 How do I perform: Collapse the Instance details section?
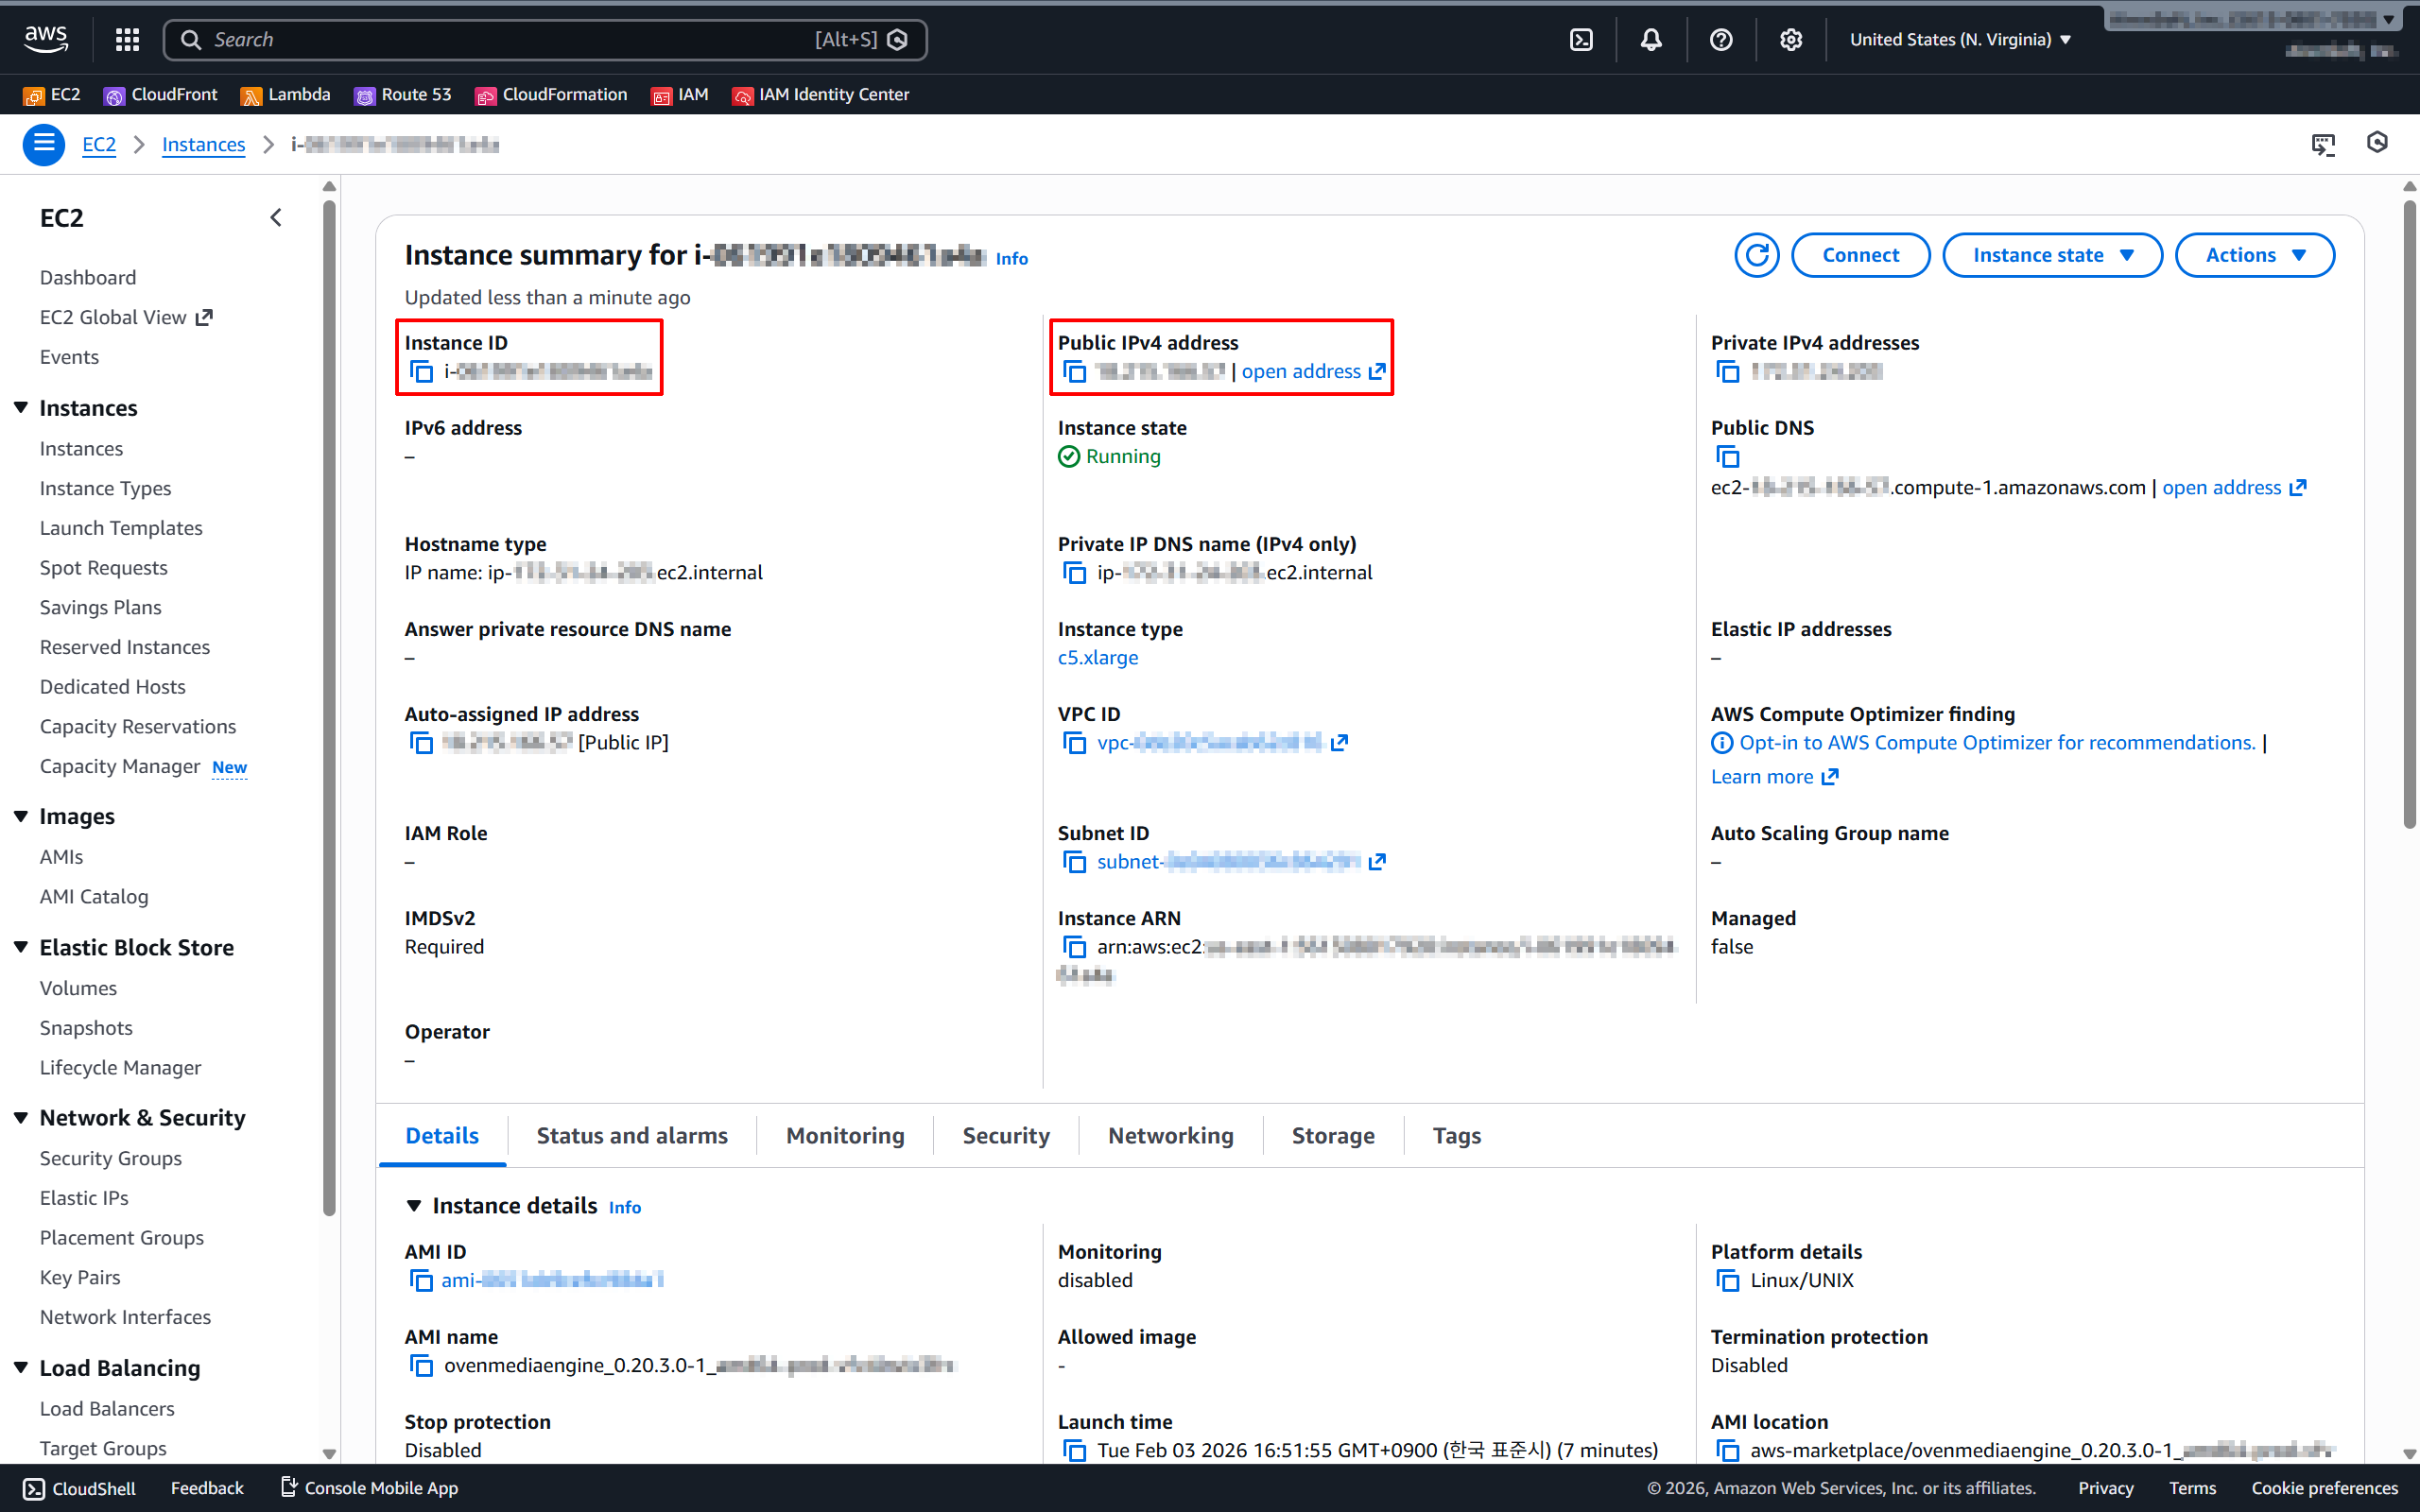pyautogui.click(x=414, y=1206)
